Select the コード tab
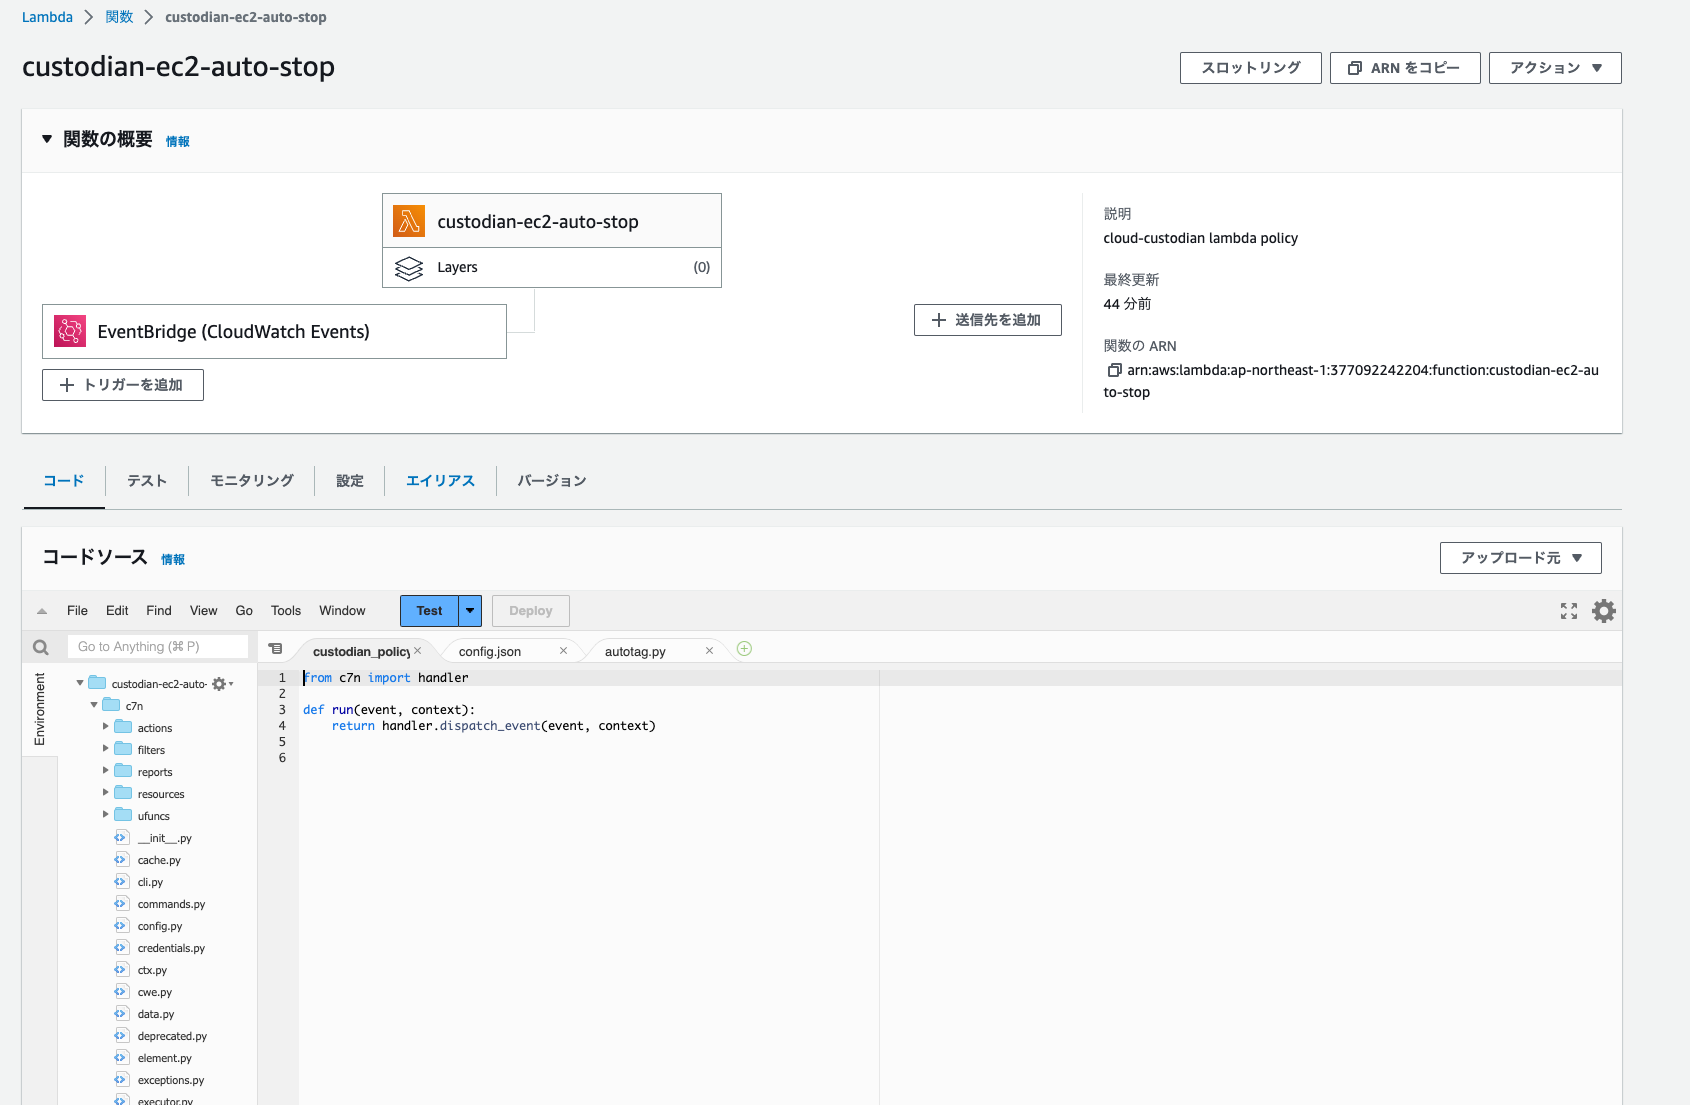 64,481
